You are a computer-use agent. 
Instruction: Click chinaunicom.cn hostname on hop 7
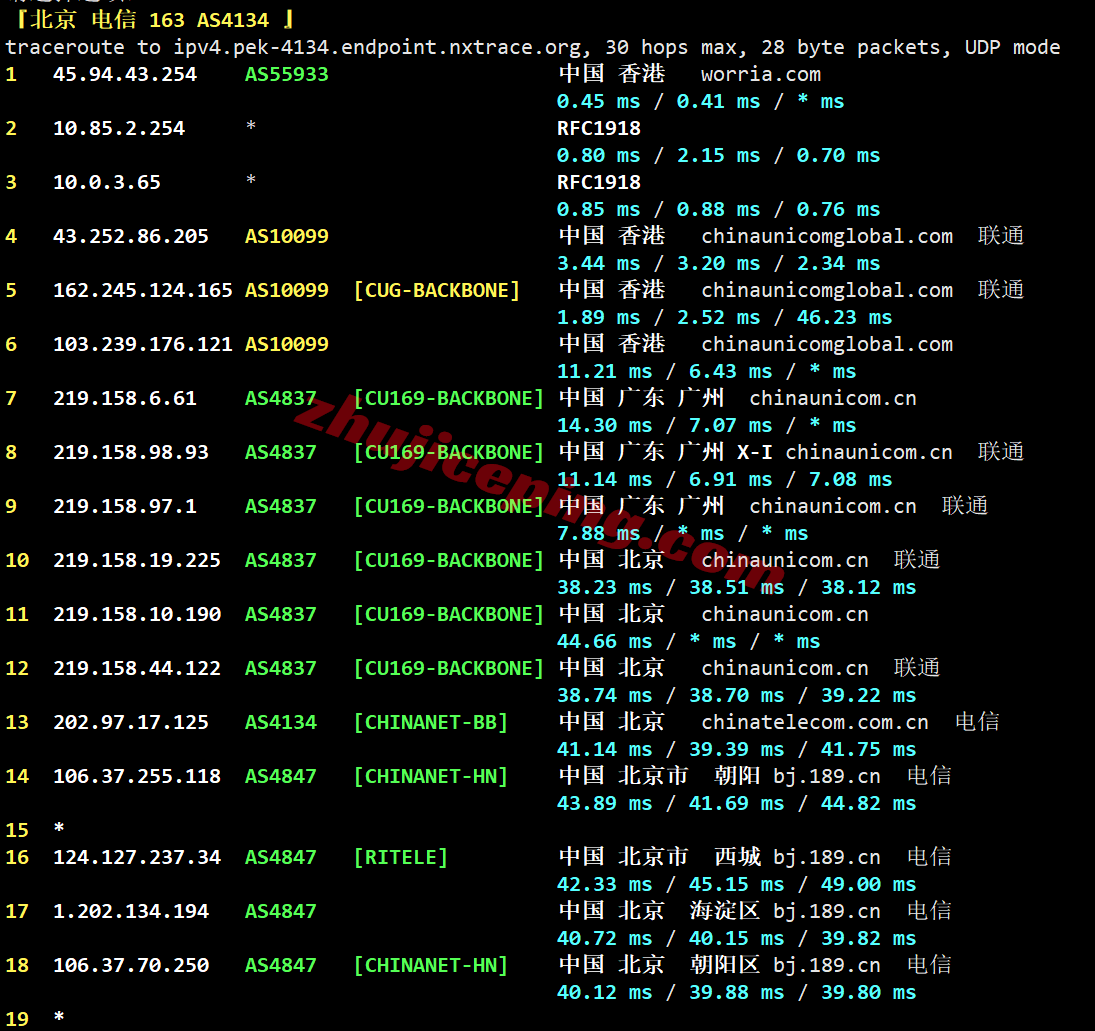(832, 398)
